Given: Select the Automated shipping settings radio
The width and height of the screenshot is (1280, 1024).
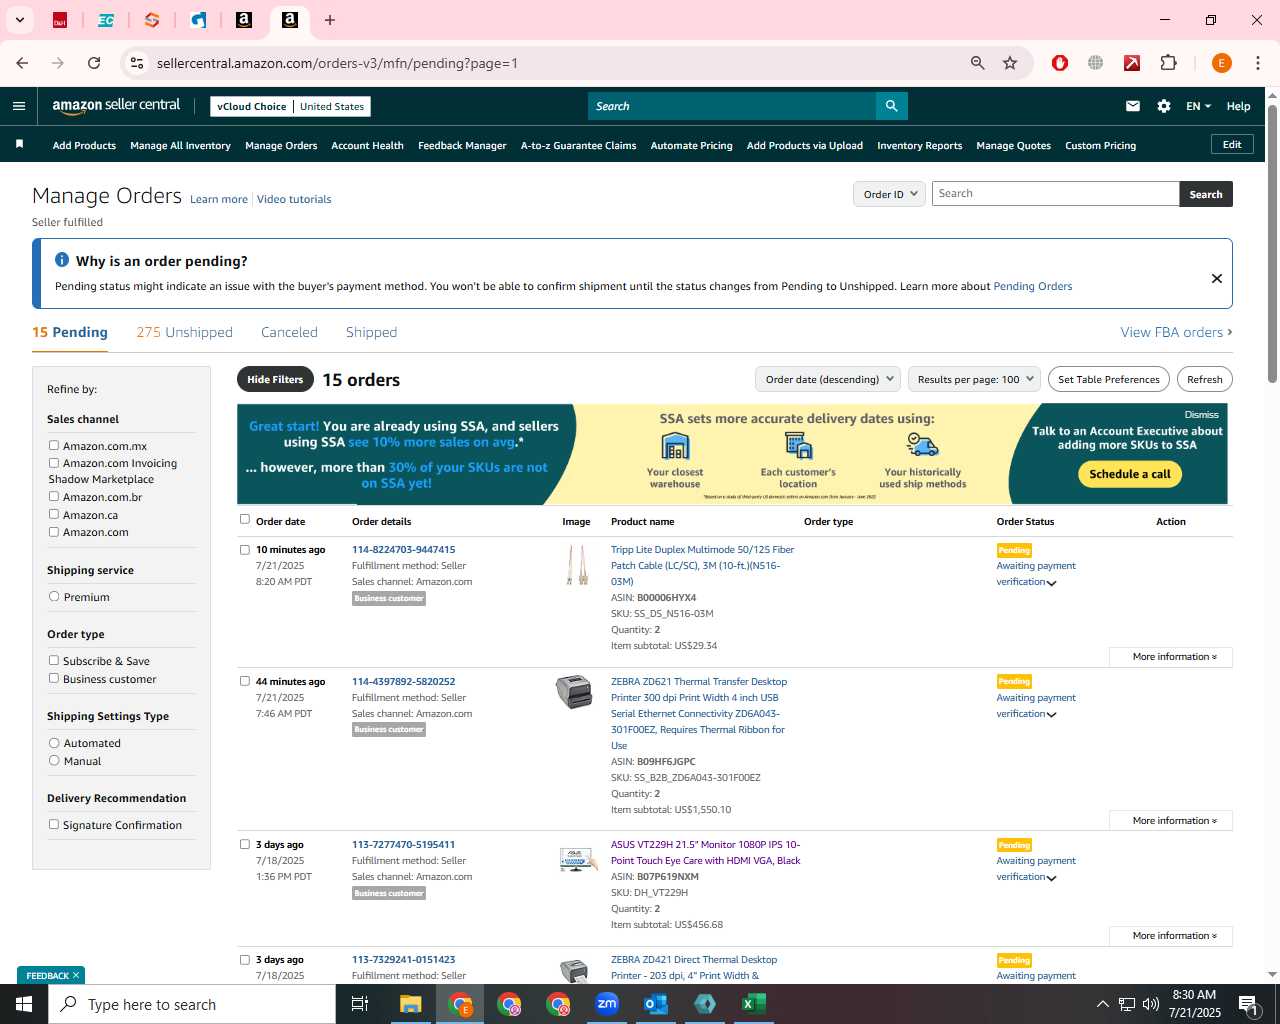Looking at the screenshot, I should coord(54,743).
